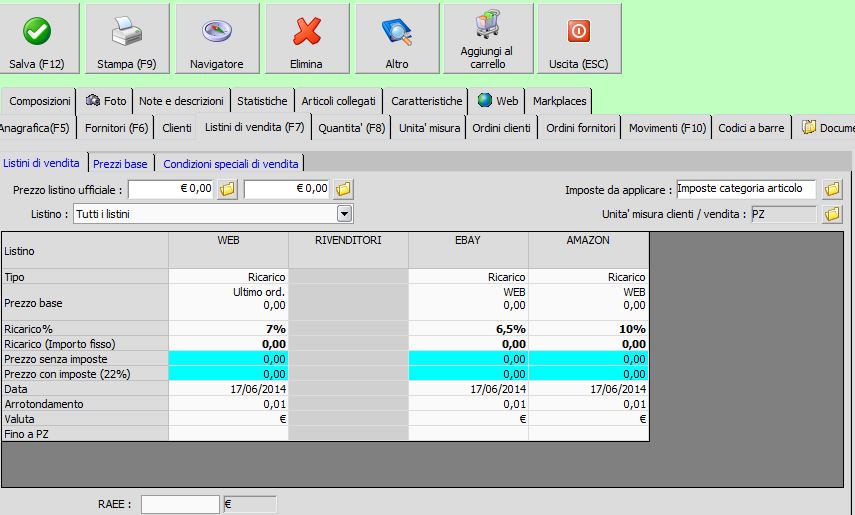
Task: Click the Unita' misura PZ field
Action: coord(784,214)
